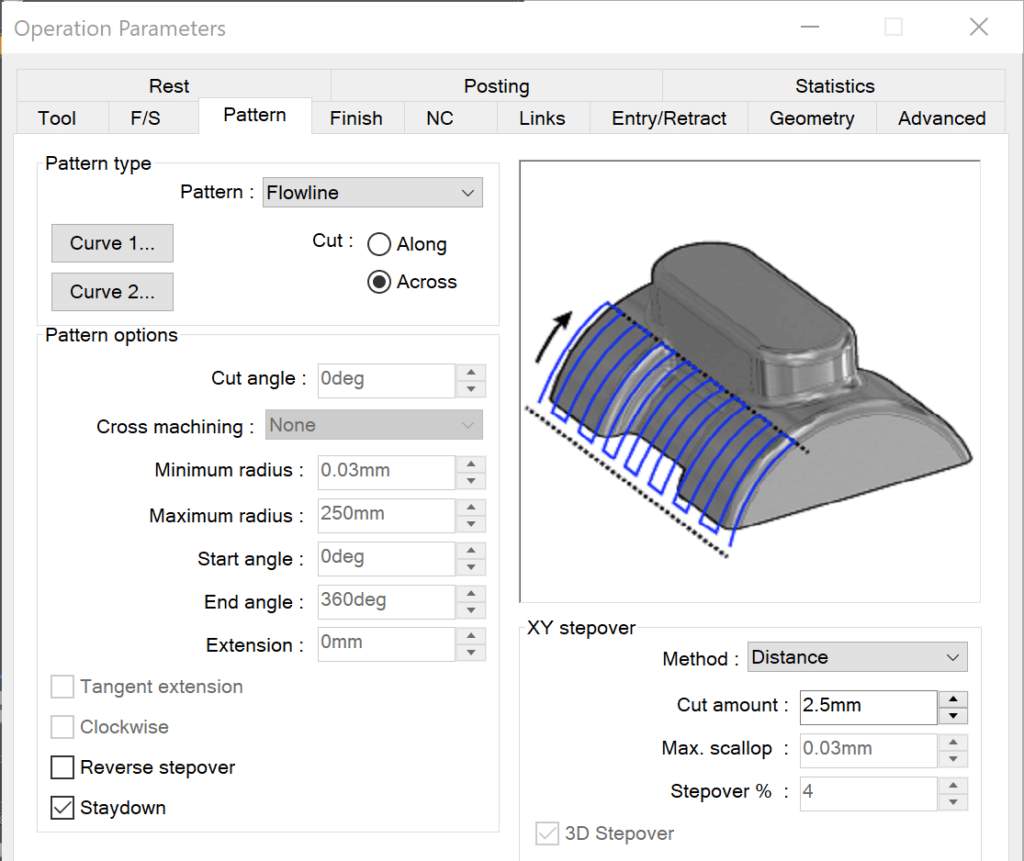Click the Curve 1 button

[x=111, y=243]
